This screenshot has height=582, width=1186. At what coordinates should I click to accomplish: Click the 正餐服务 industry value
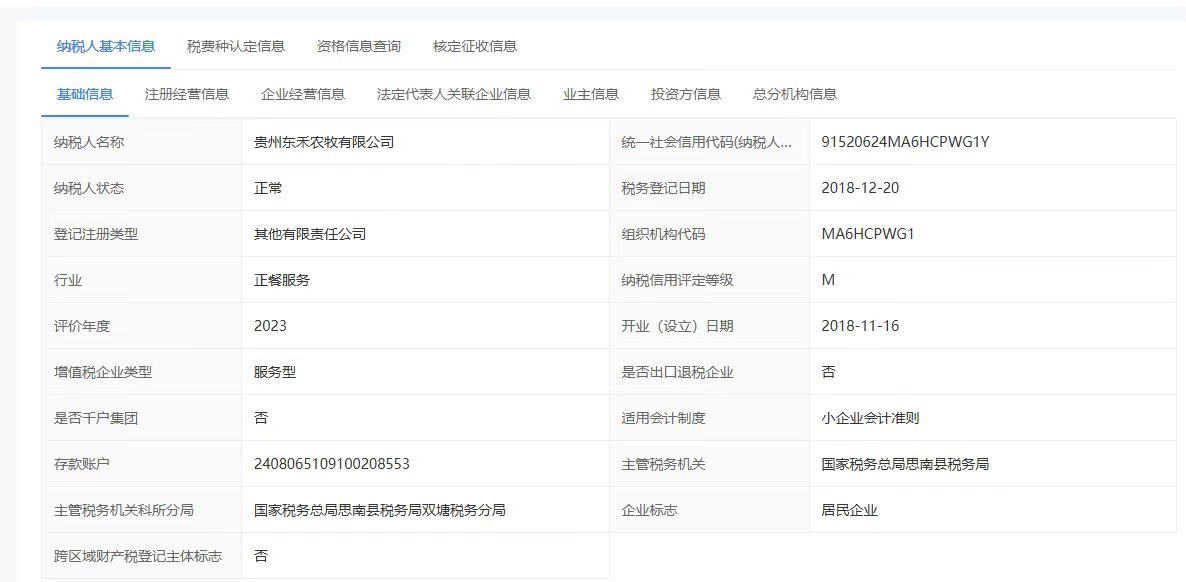282,280
